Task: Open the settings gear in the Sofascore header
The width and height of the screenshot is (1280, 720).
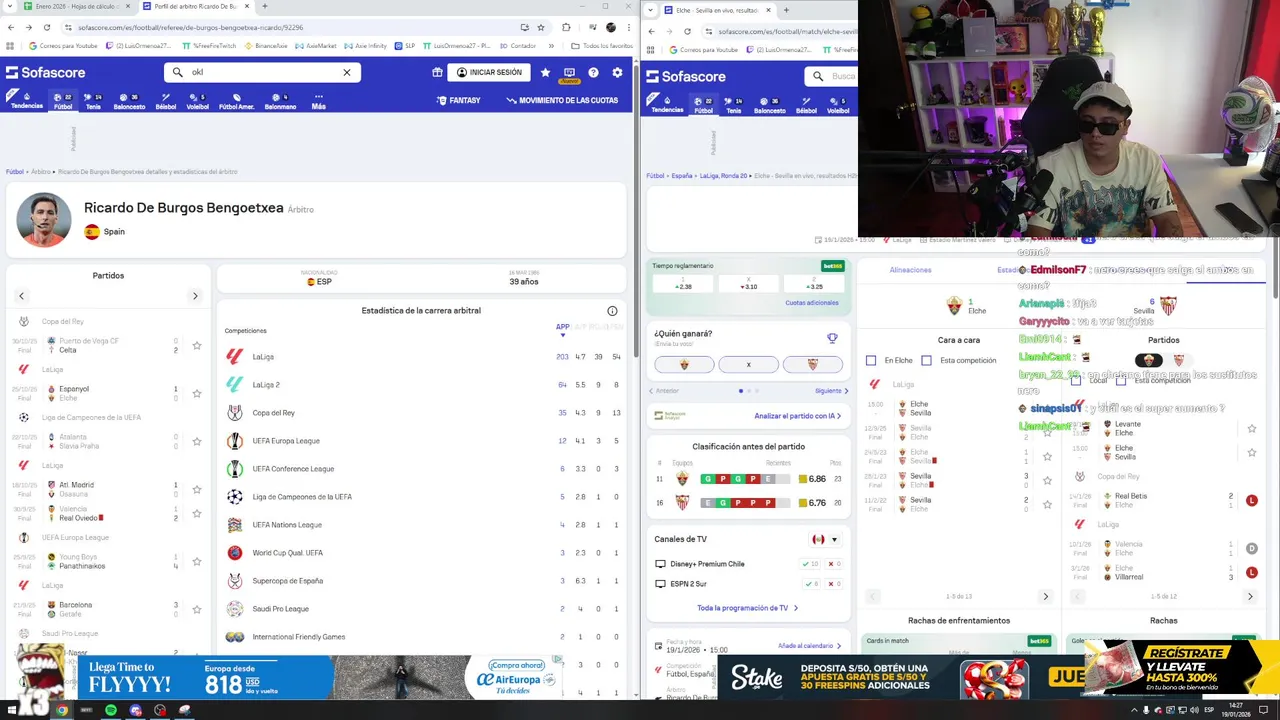Action: point(617,72)
